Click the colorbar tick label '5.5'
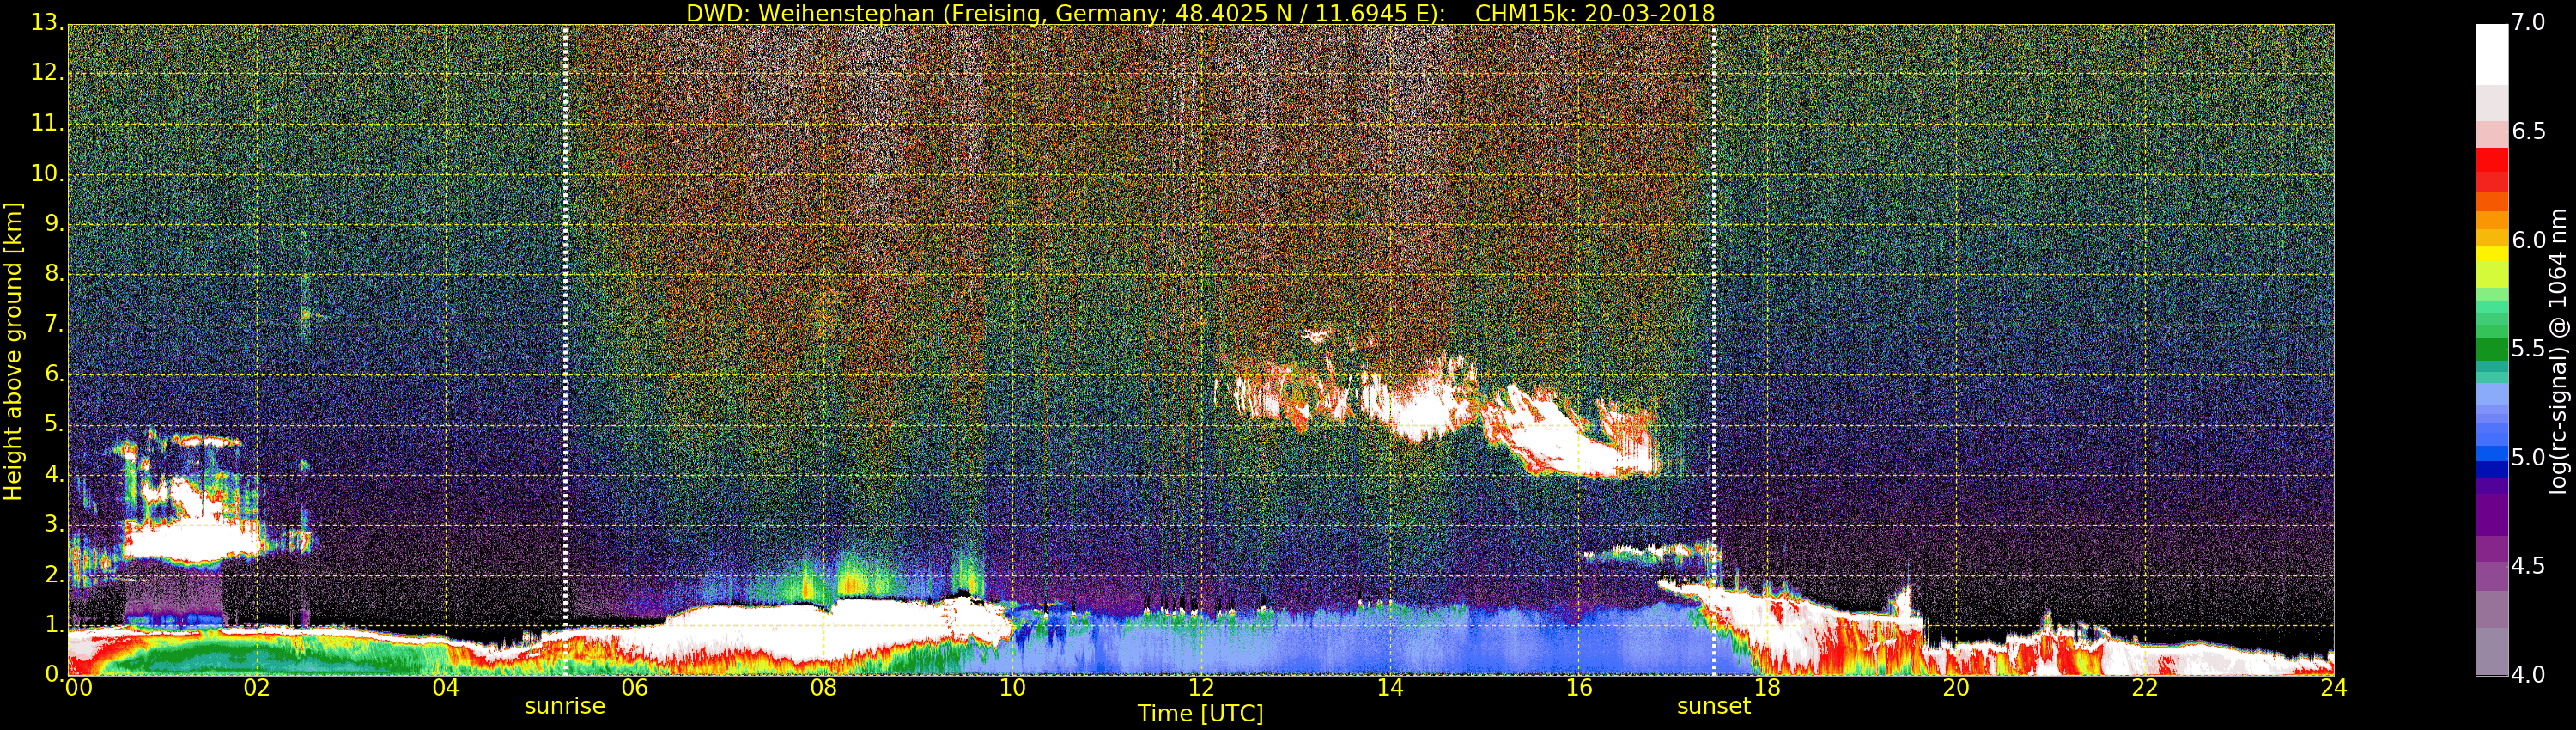Screen dimensions: 2576x730 click(2528, 348)
